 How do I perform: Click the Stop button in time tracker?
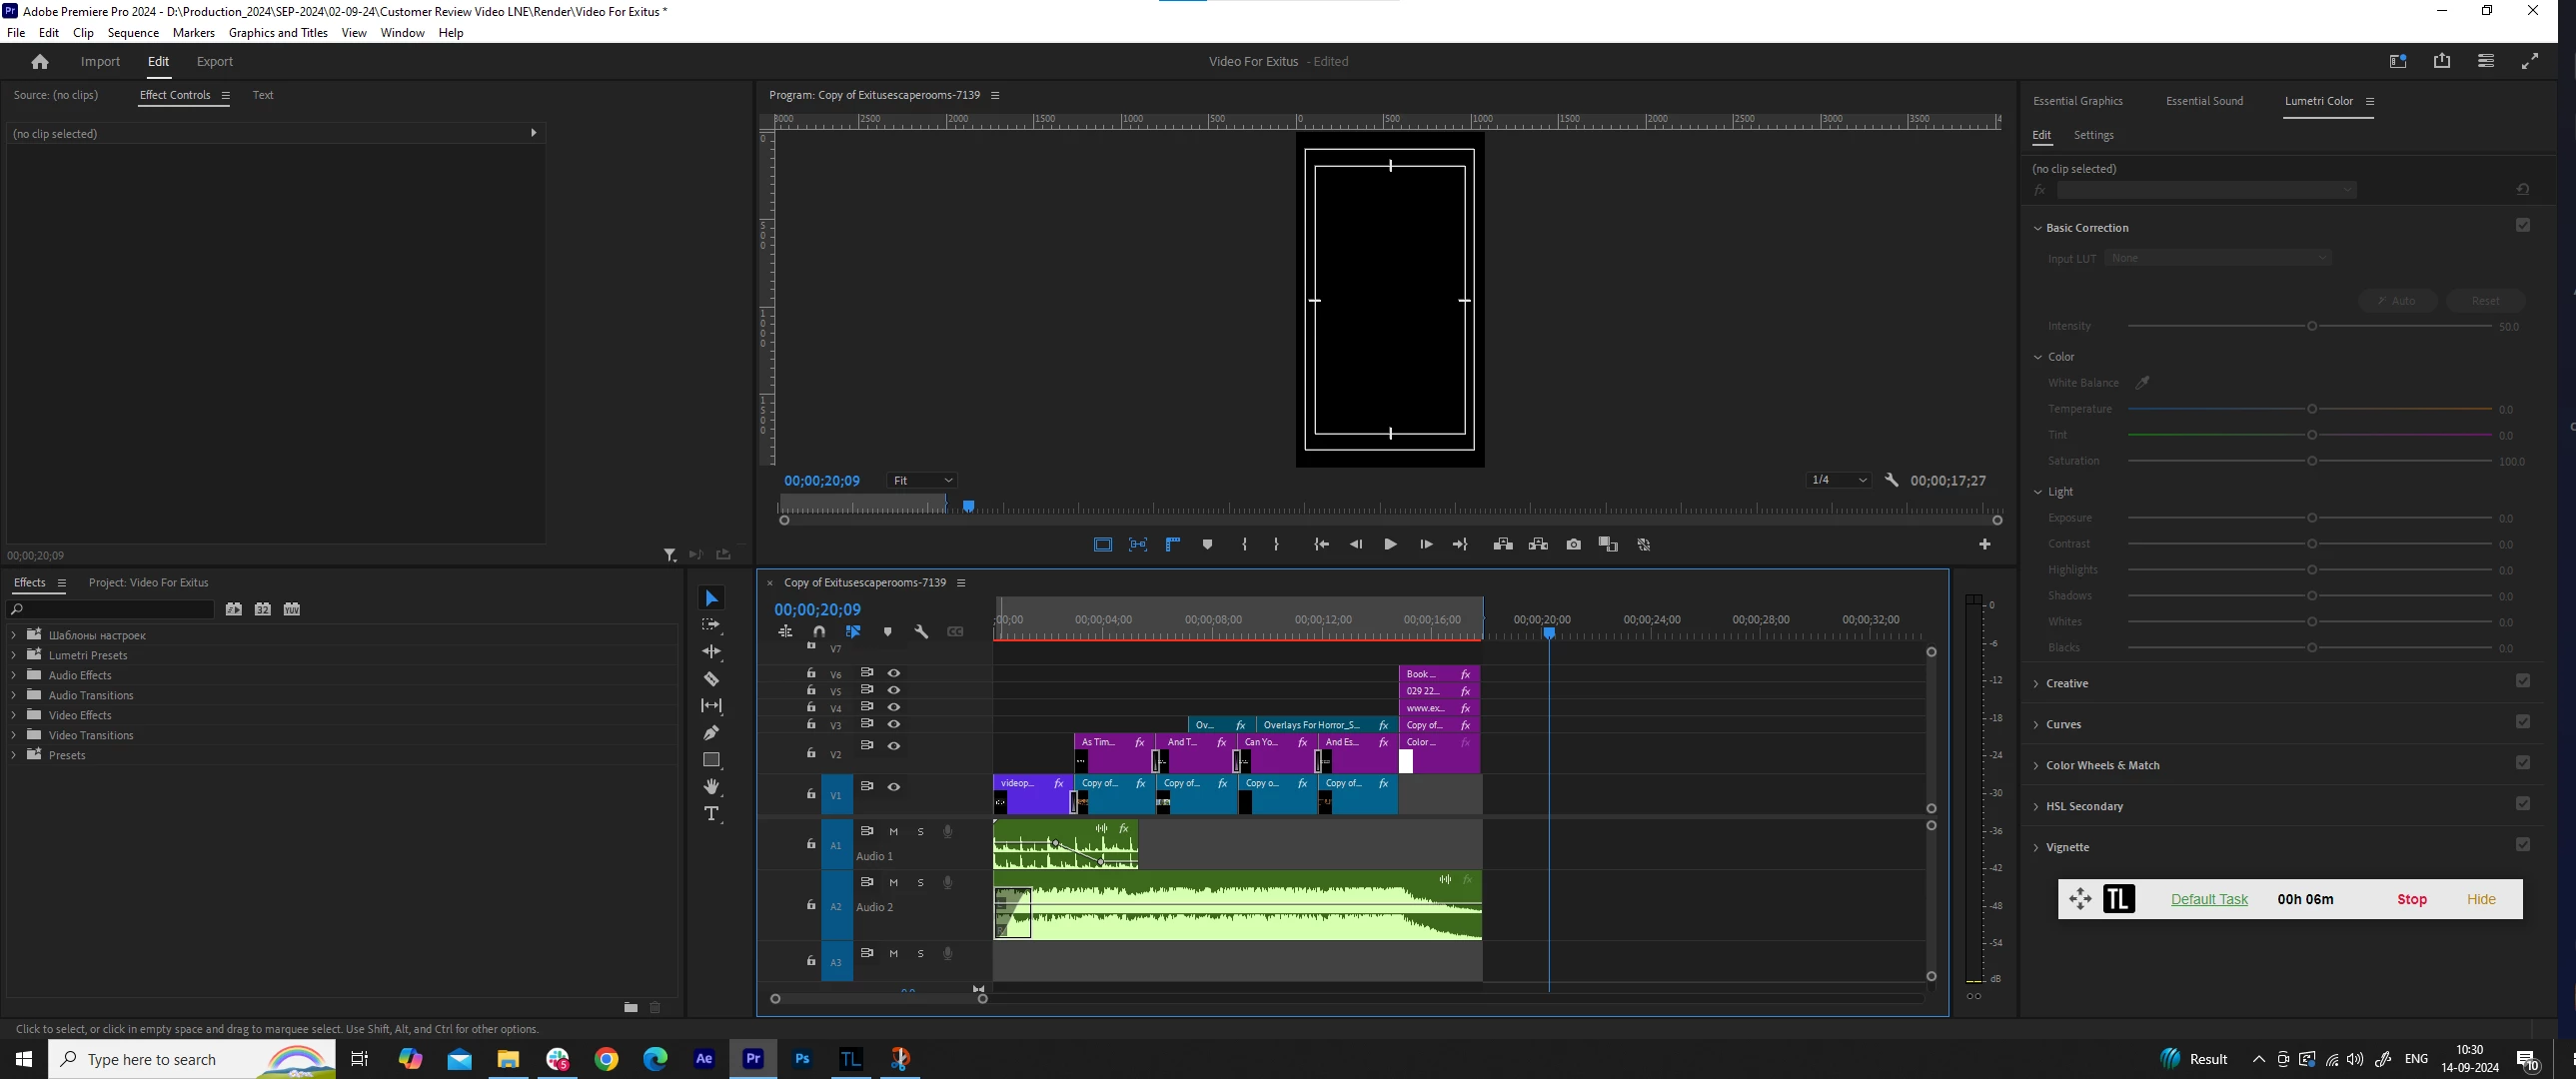[x=2411, y=900]
